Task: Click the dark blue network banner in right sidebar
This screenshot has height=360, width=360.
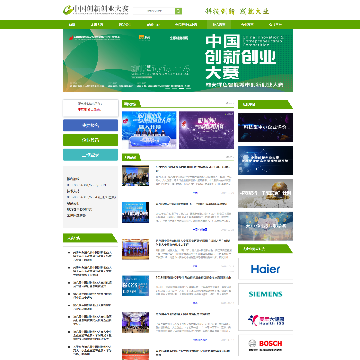Action: tap(265, 160)
